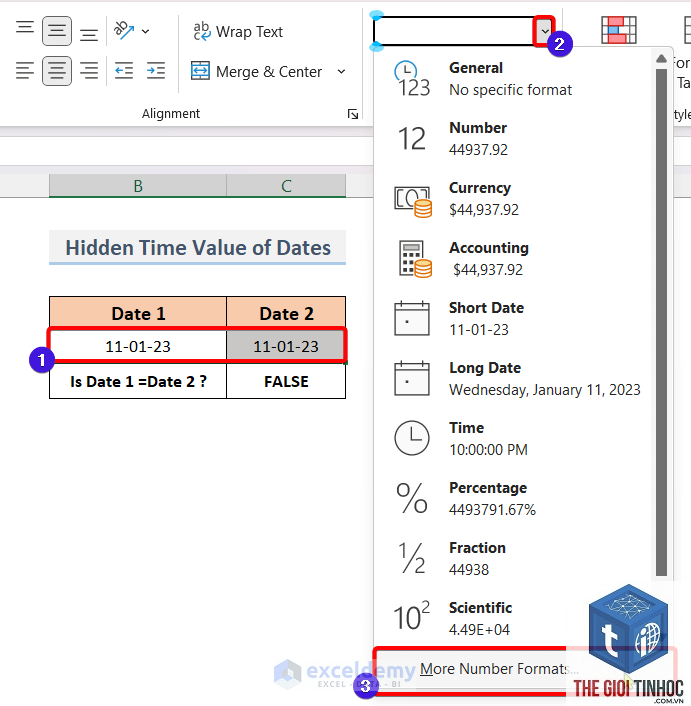Click scroll up arrow in format list
Screen dimensions: 691x706
(661, 59)
